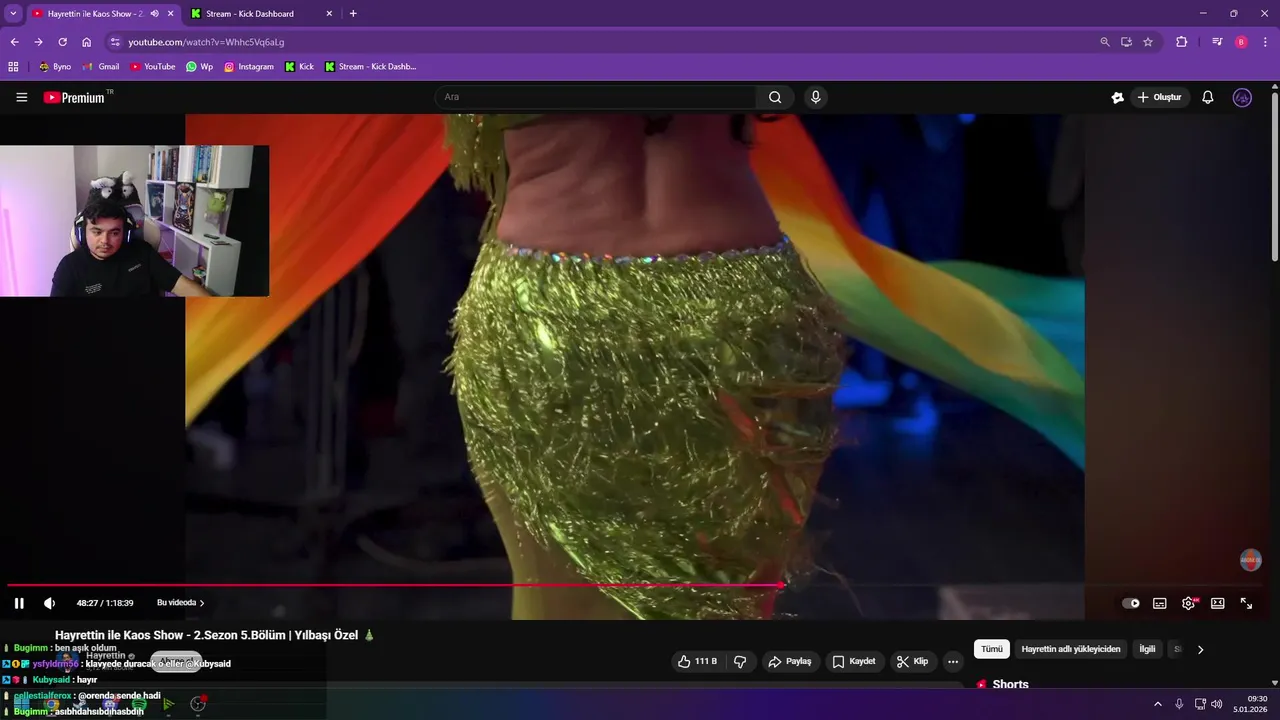This screenshot has height=720, width=1280.
Task: Expand the "Bu videoda" chapters chevron
Action: pyautogui.click(x=202, y=603)
